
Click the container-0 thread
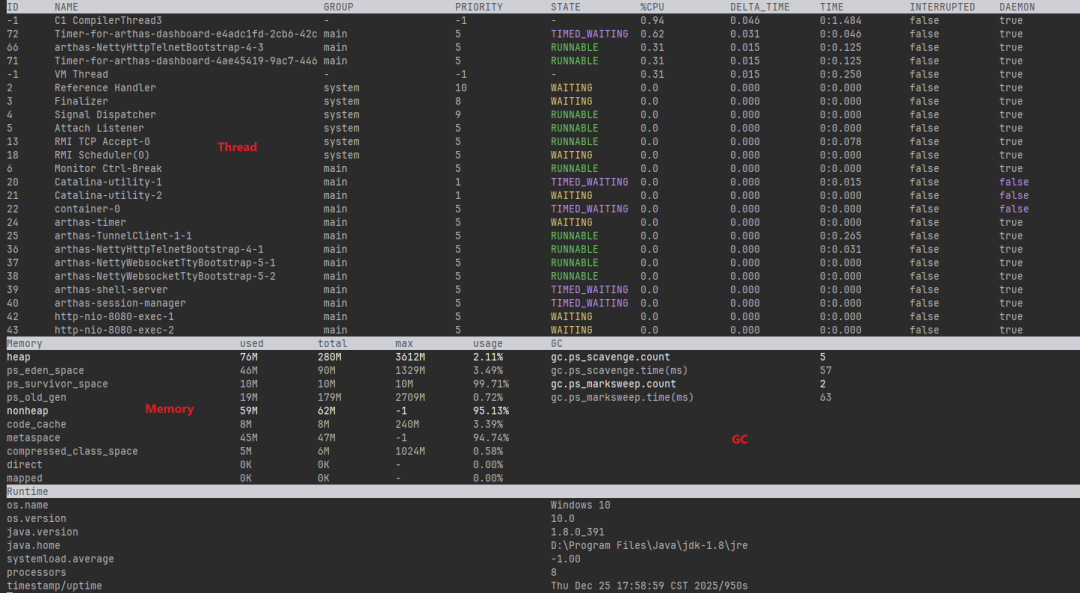87,209
